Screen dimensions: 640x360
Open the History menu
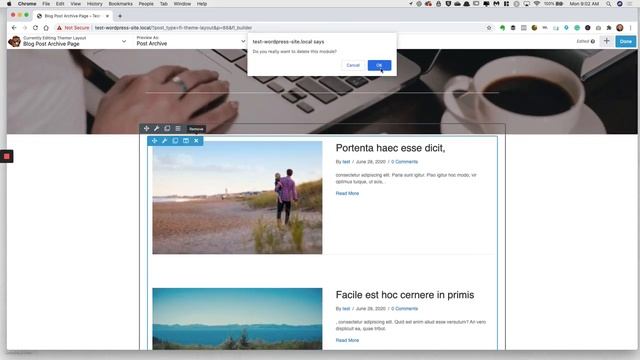95,4
